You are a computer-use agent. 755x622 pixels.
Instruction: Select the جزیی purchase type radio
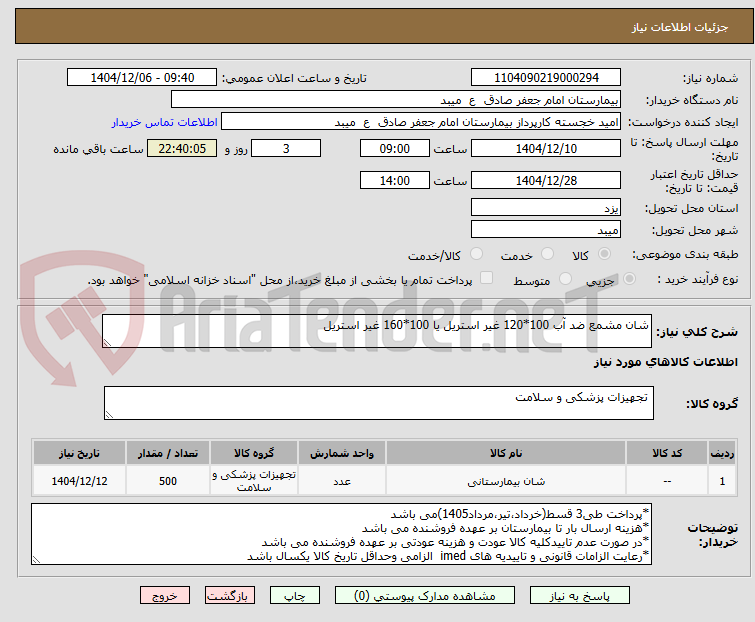pyautogui.click(x=629, y=279)
